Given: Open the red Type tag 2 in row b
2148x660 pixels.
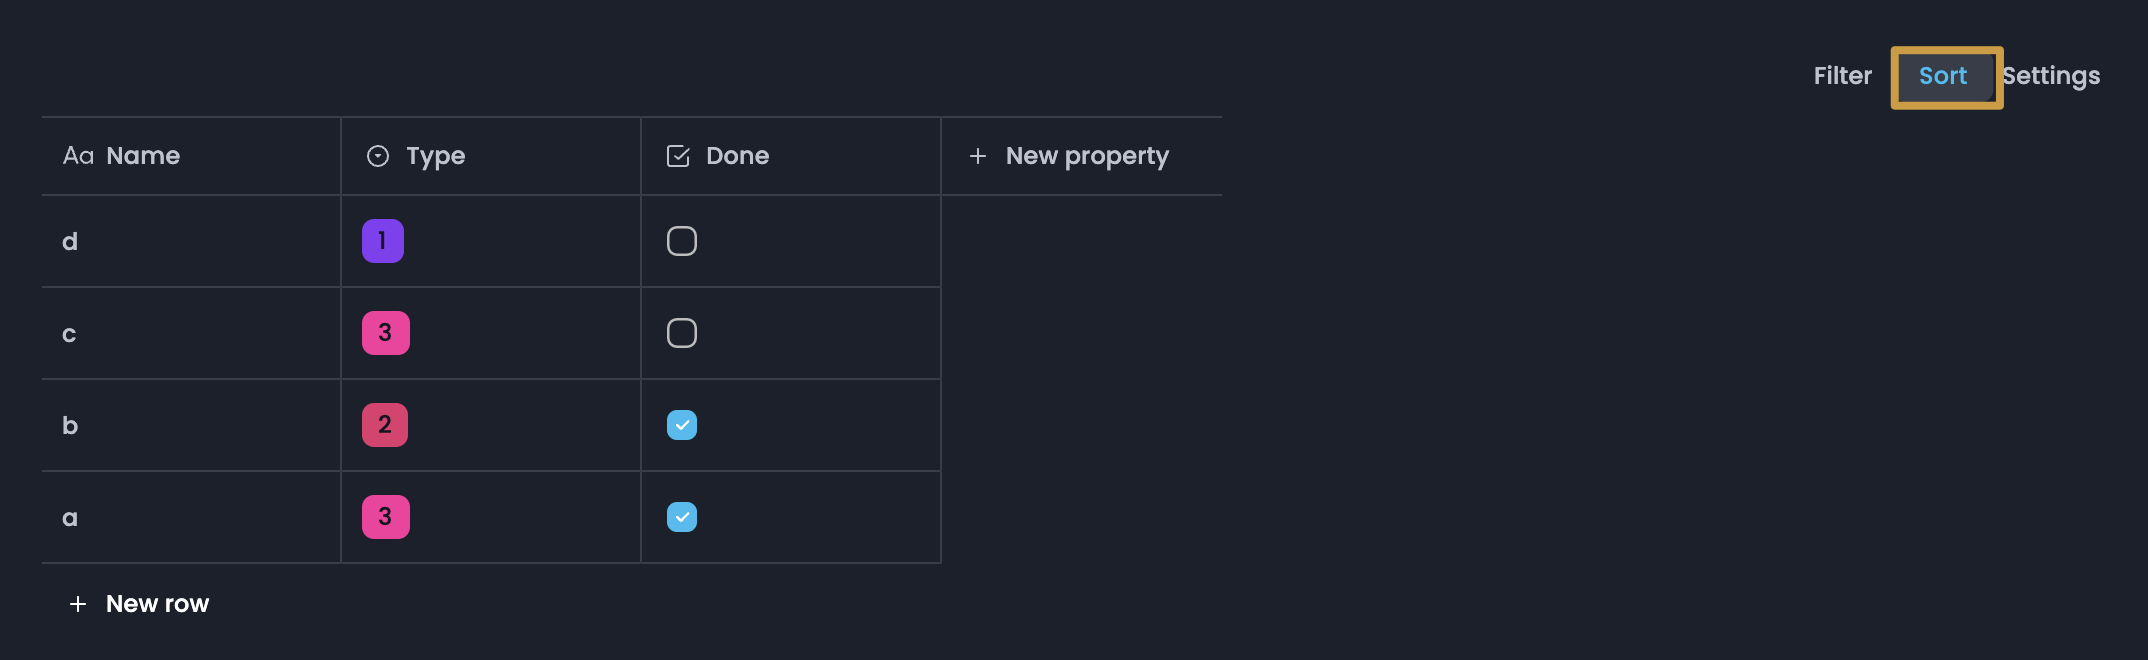Looking at the screenshot, I should coord(385,425).
